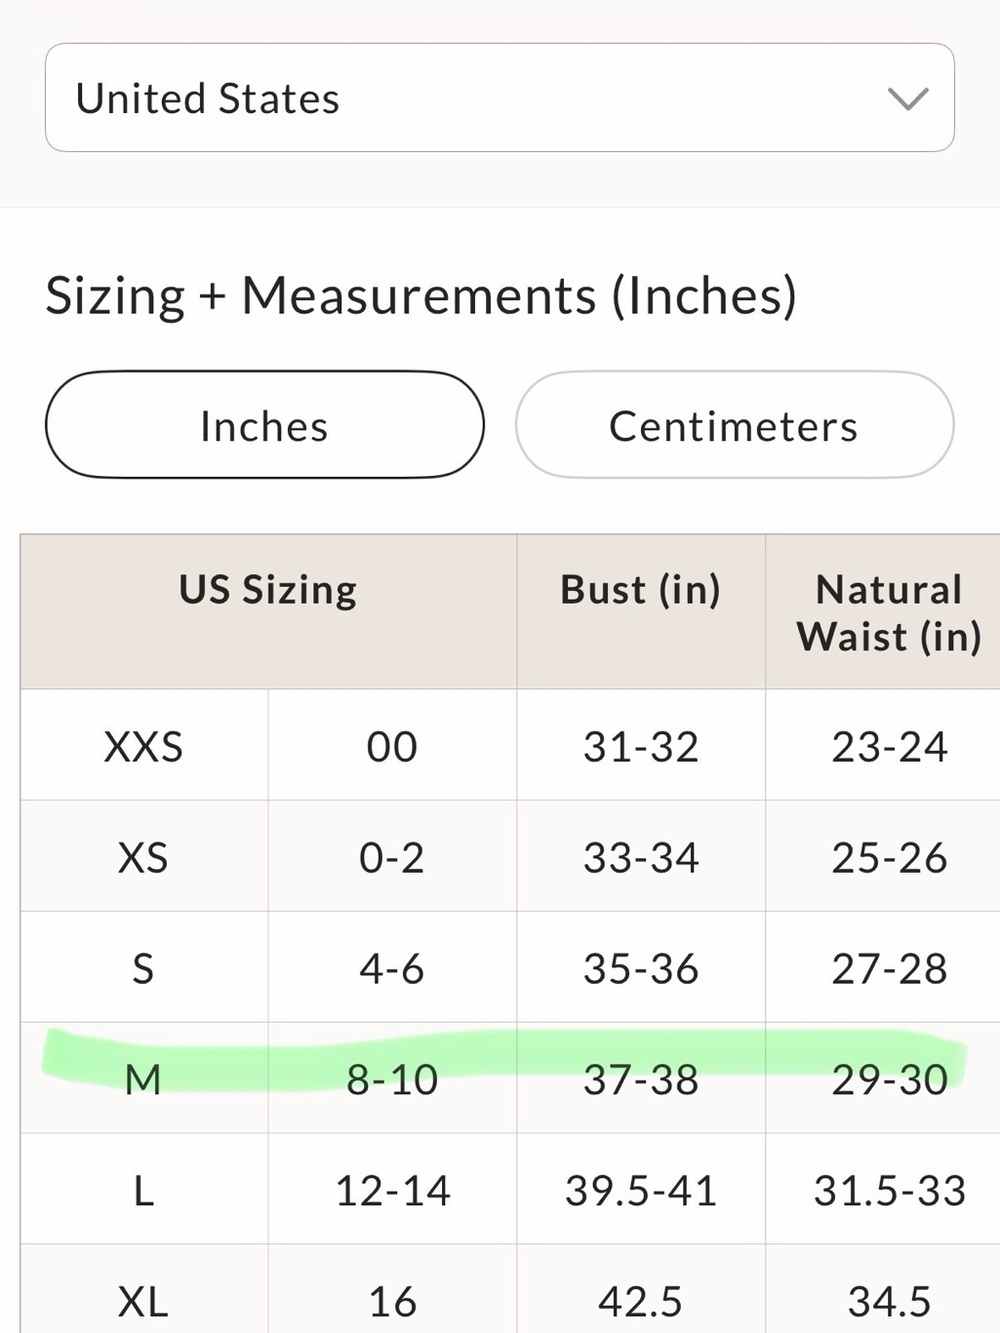Select the XS size row label
Image resolution: width=1000 pixels, height=1333 pixels.
(x=144, y=857)
